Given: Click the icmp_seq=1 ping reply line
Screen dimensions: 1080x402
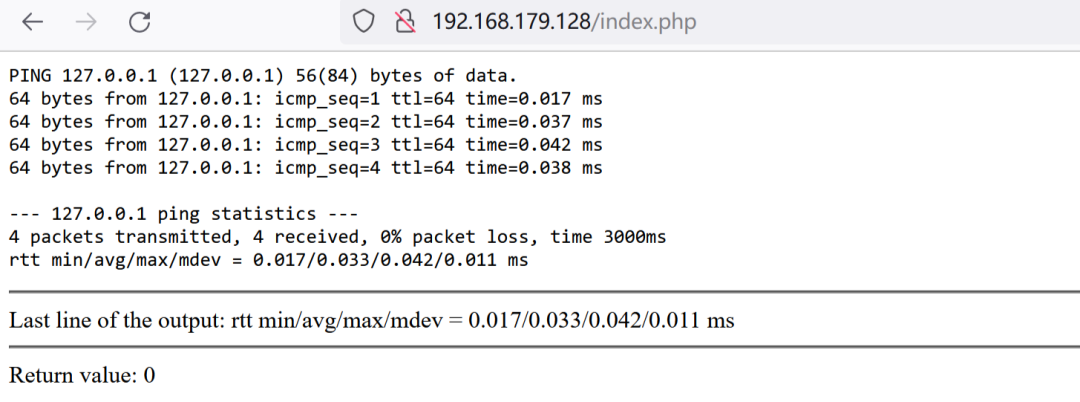Looking at the screenshot, I should point(305,99).
